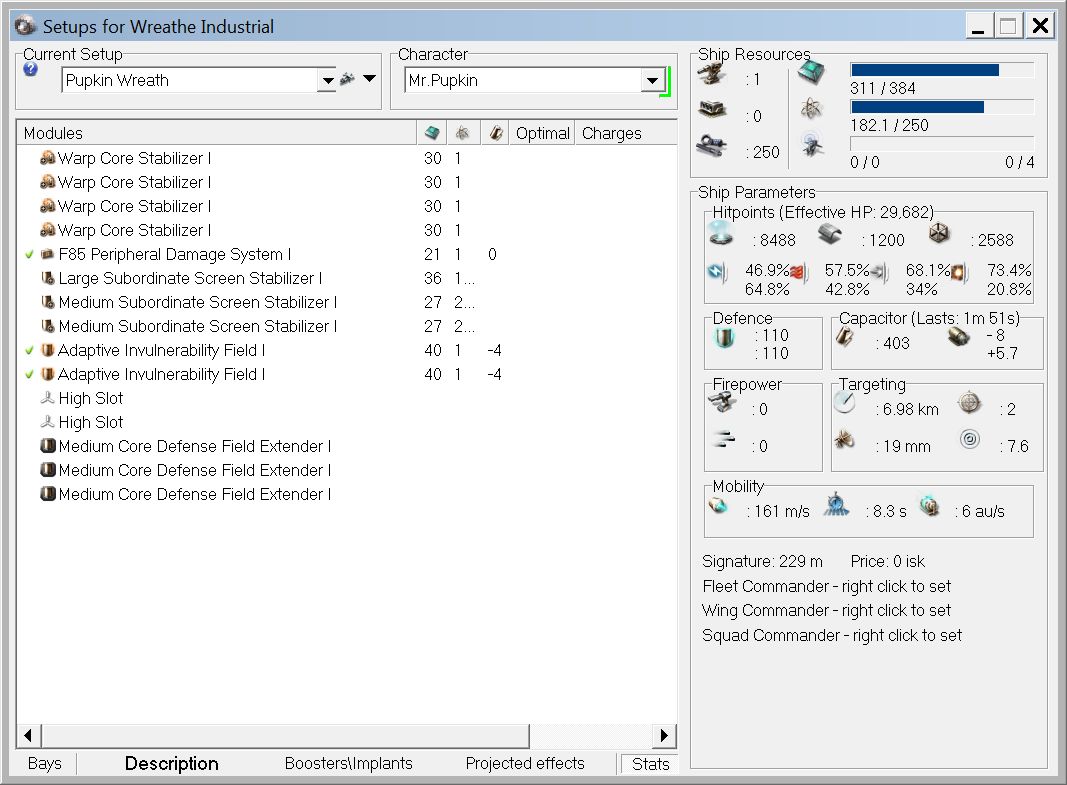The width and height of the screenshot is (1067, 785).
Task: Click the blue help question mark icon
Action: coord(30,70)
